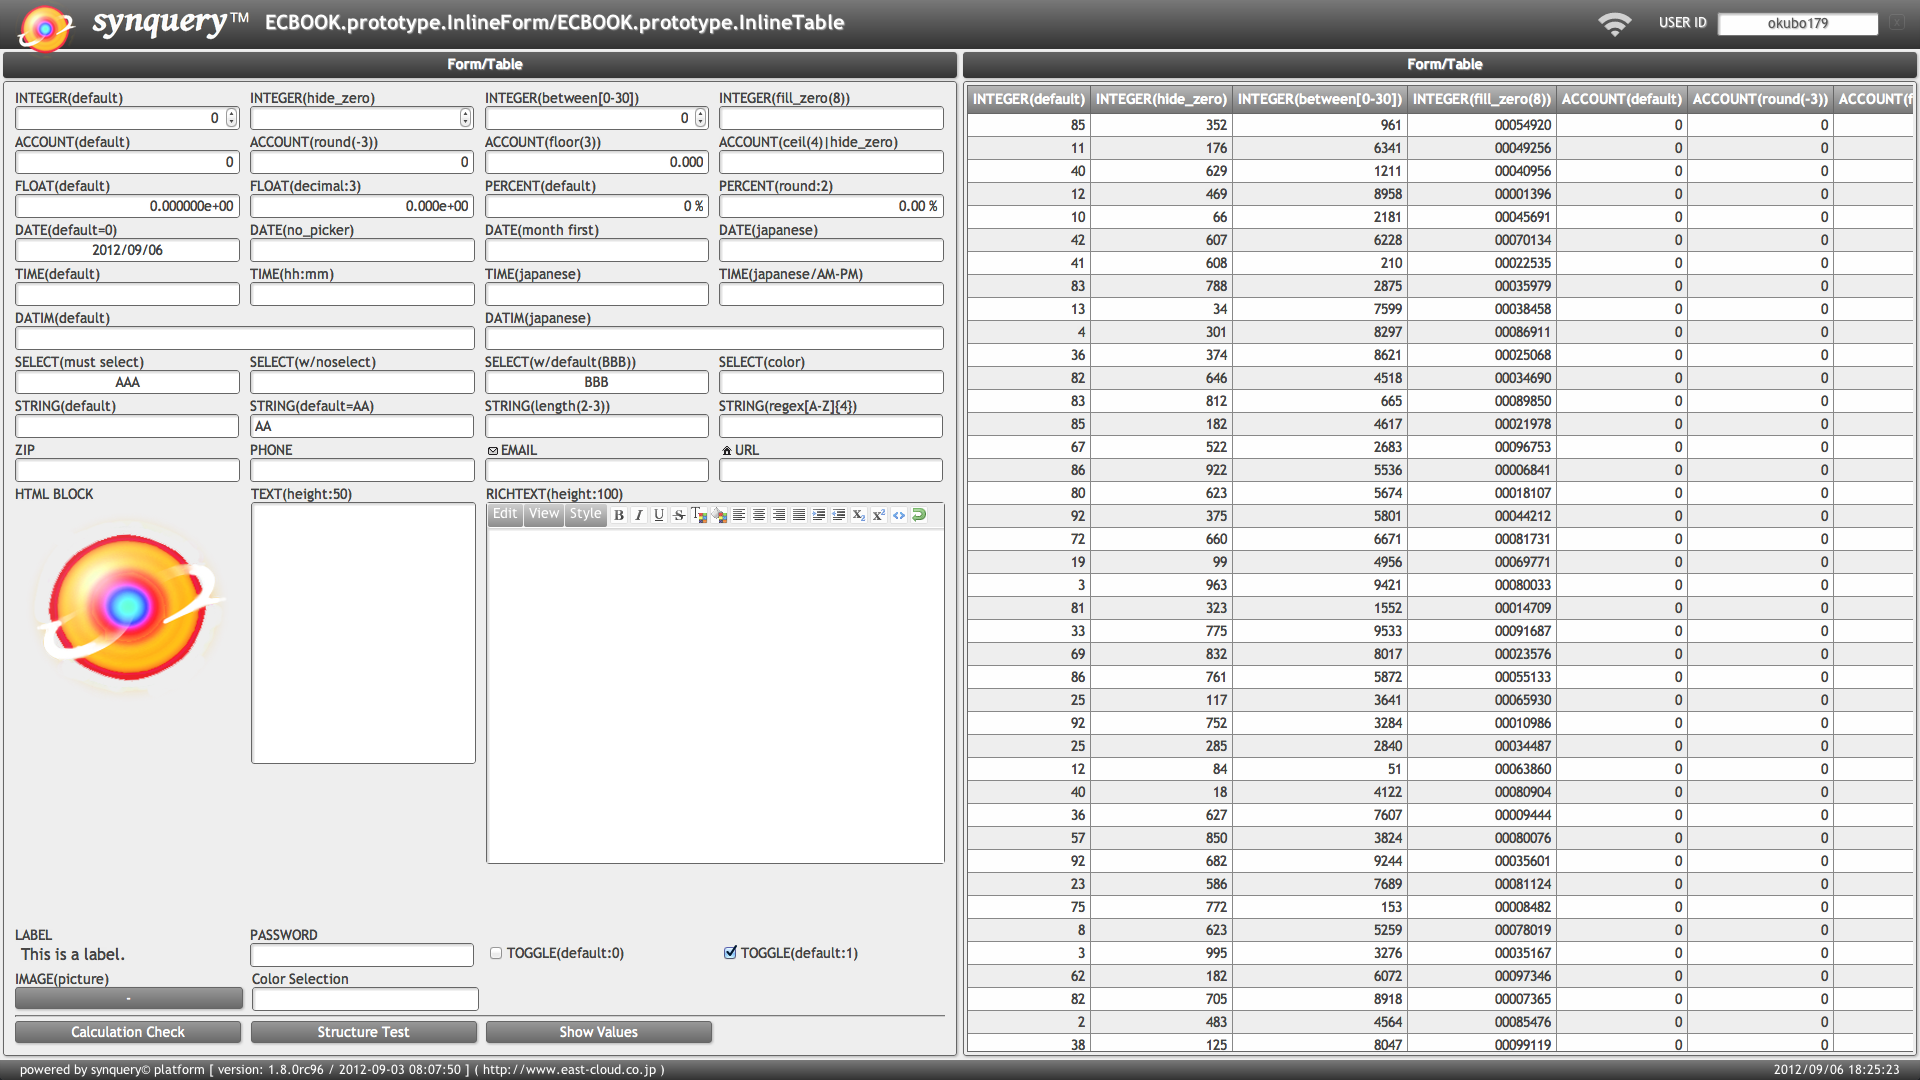1920x1080 pixels.
Task: Click the URL home icon
Action: (x=726, y=451)
